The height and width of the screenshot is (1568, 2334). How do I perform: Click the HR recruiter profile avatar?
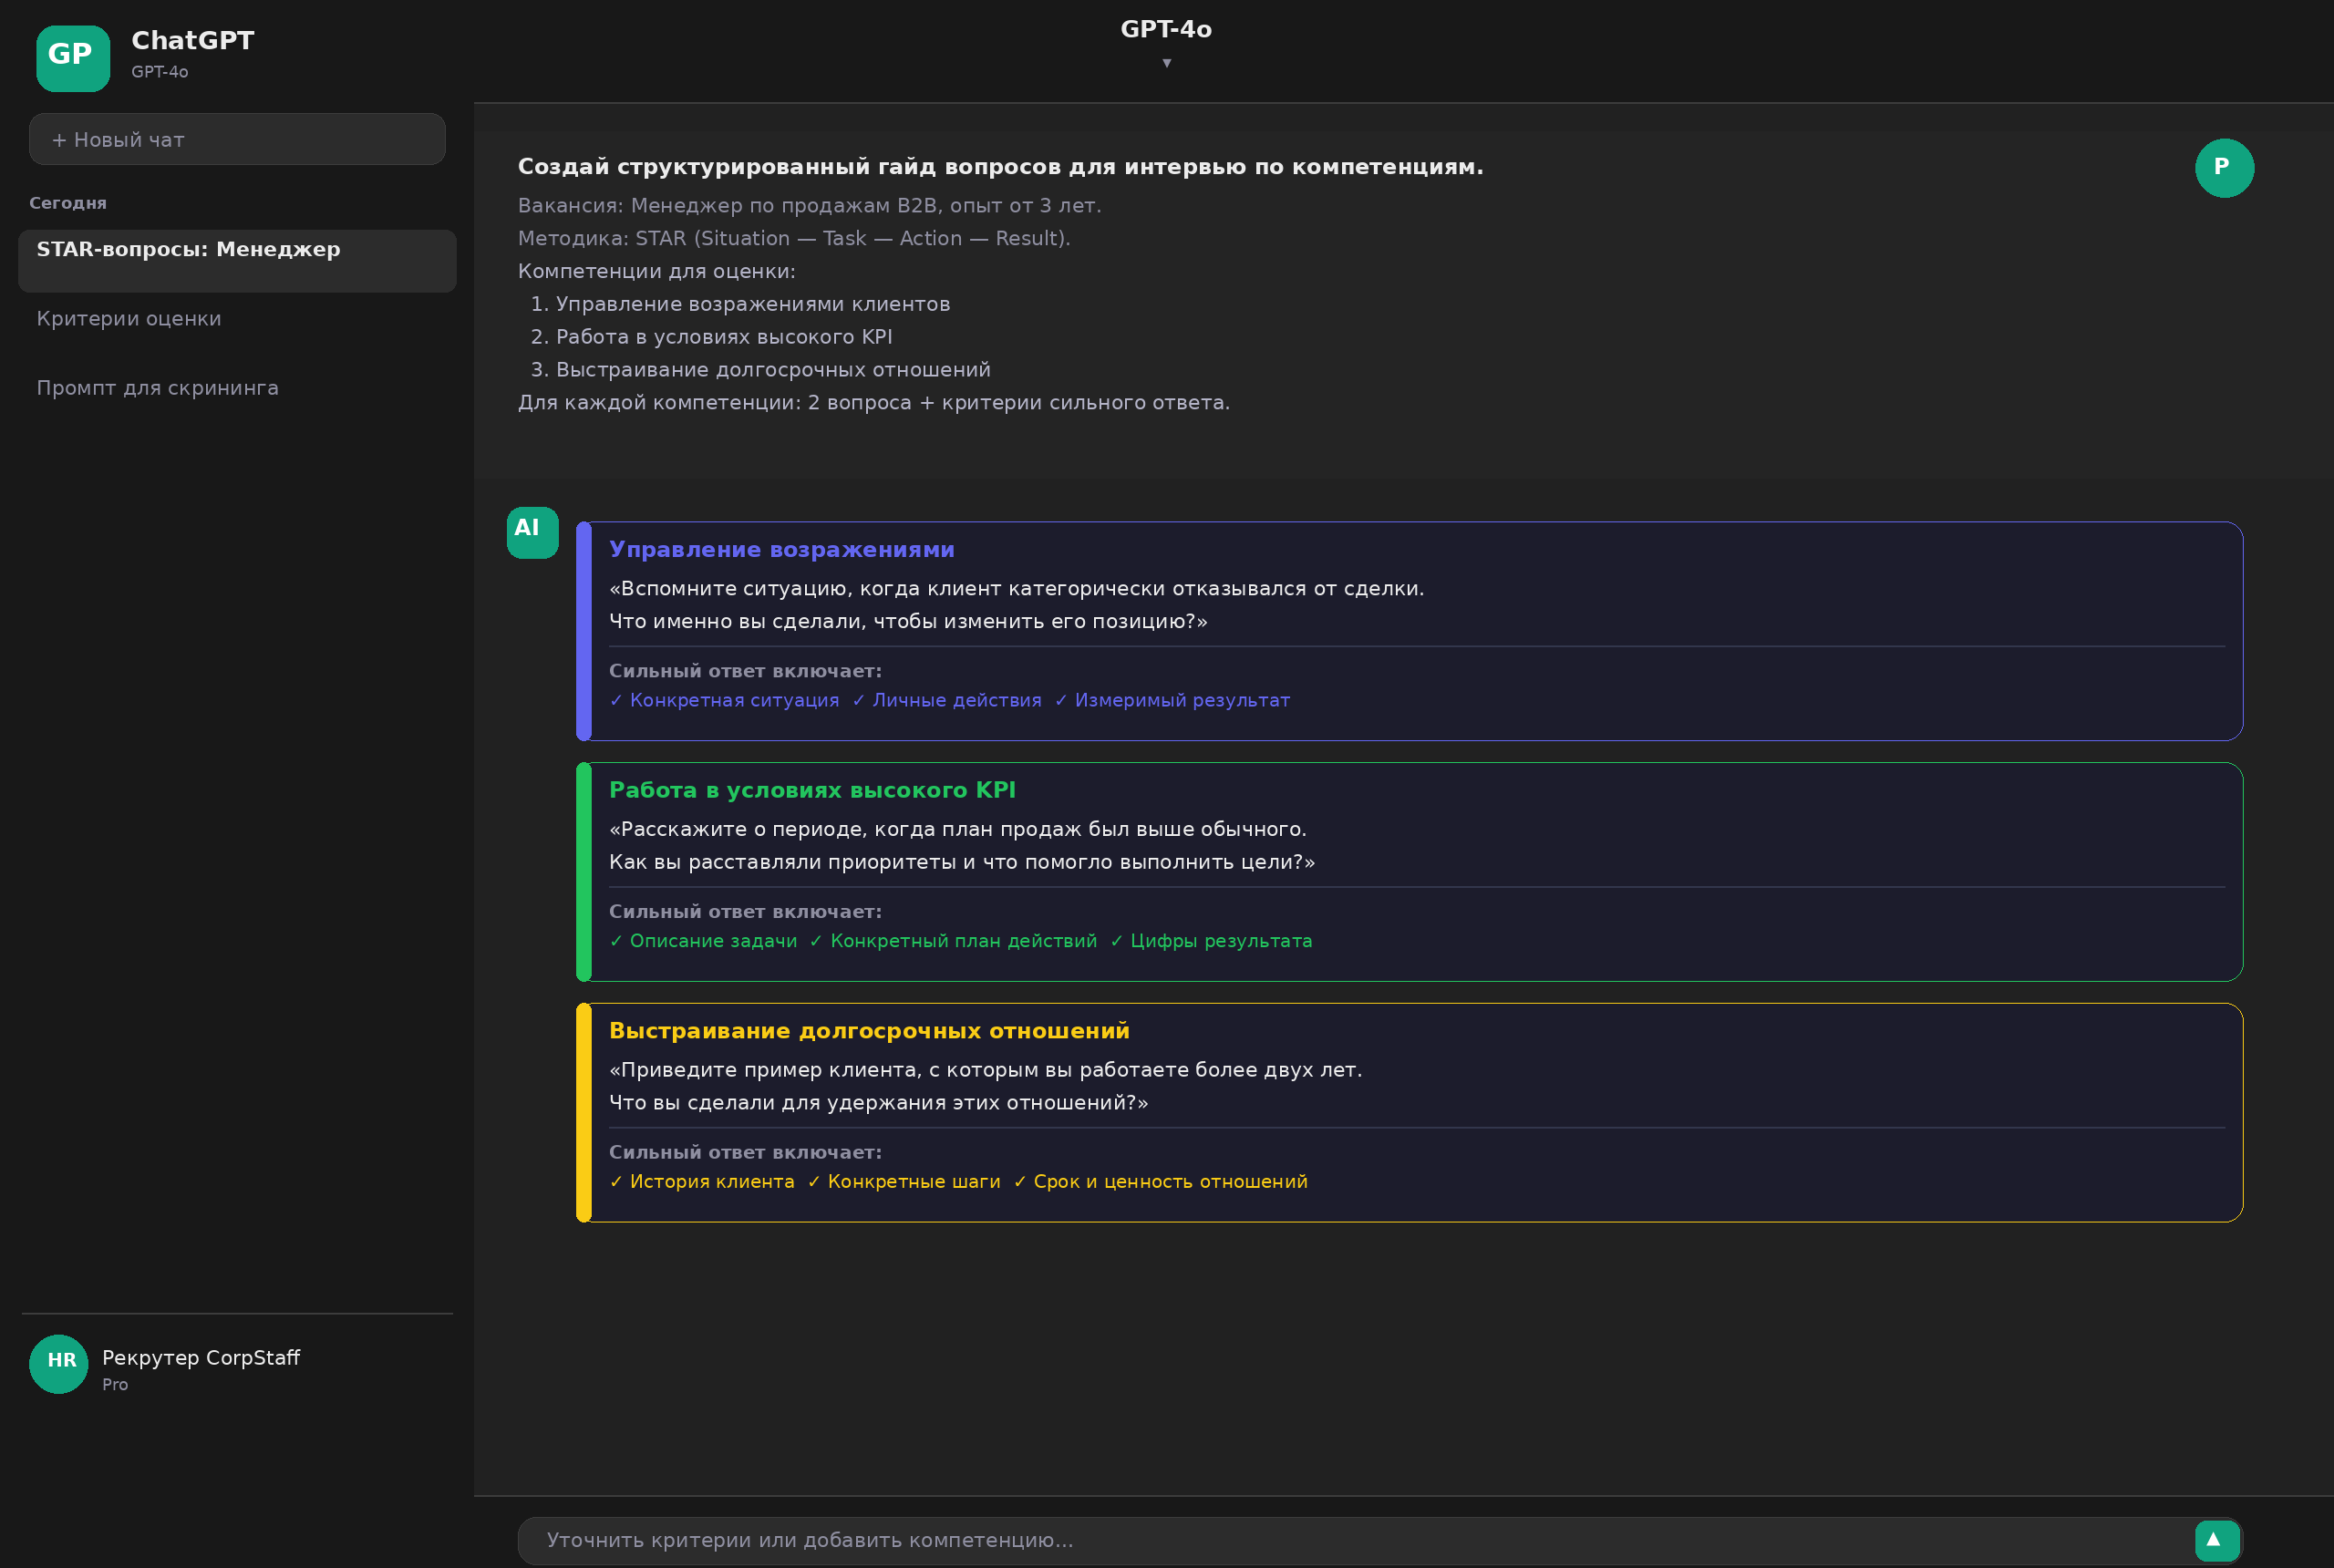59,1363
